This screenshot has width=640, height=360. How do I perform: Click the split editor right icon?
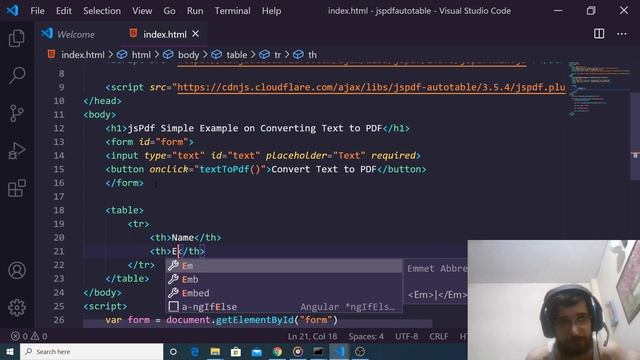(599, 34)
